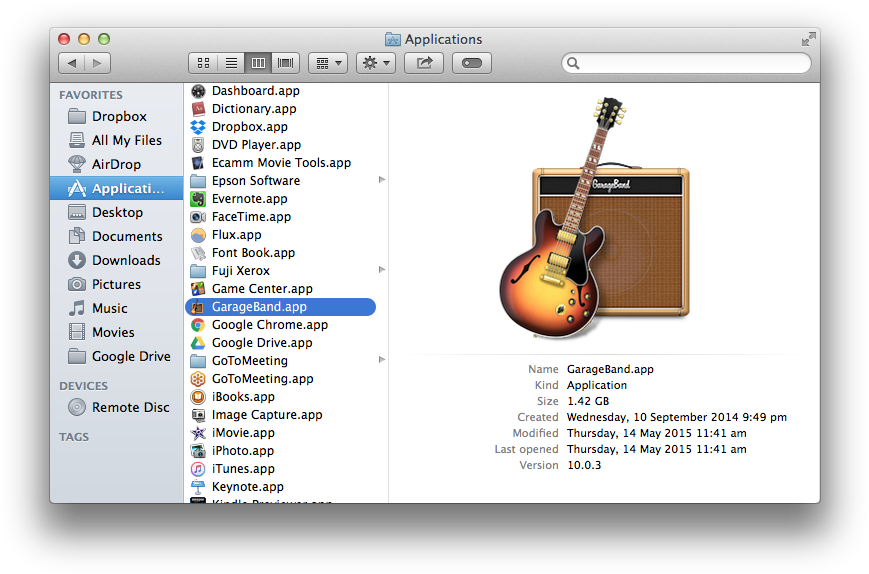Click the GarageBand preview image

coord(594,218)
